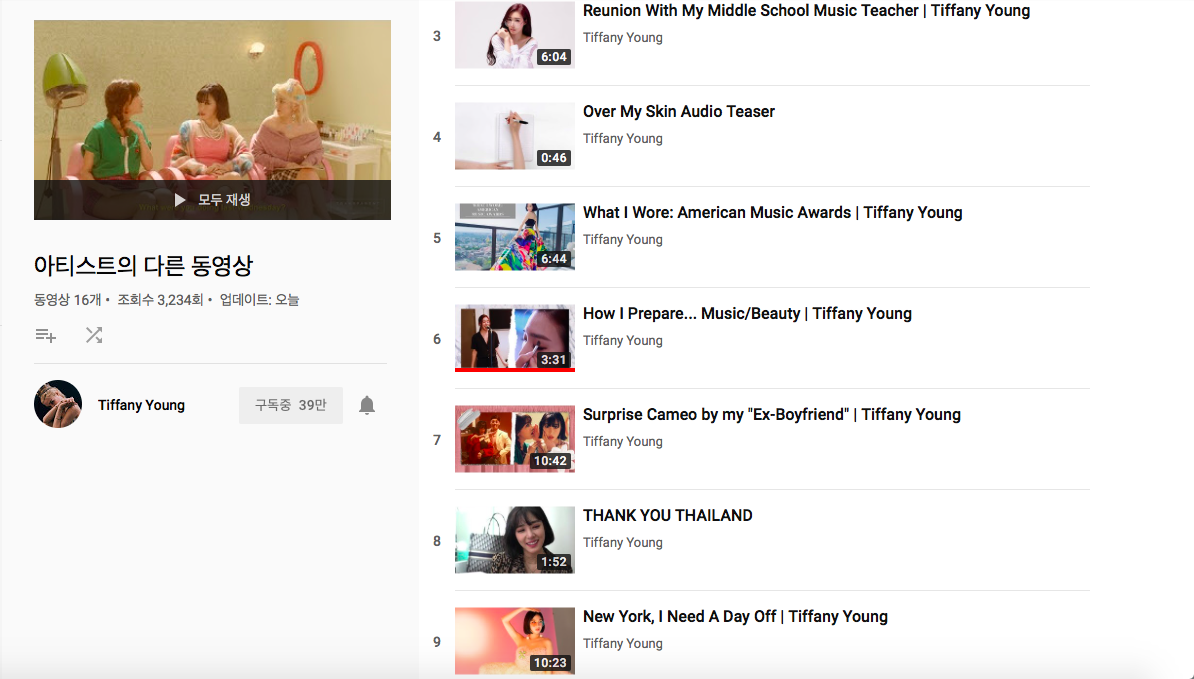Click channel name under What I Wore video
Screen dimensions: 1194x679
coord(623,240)
